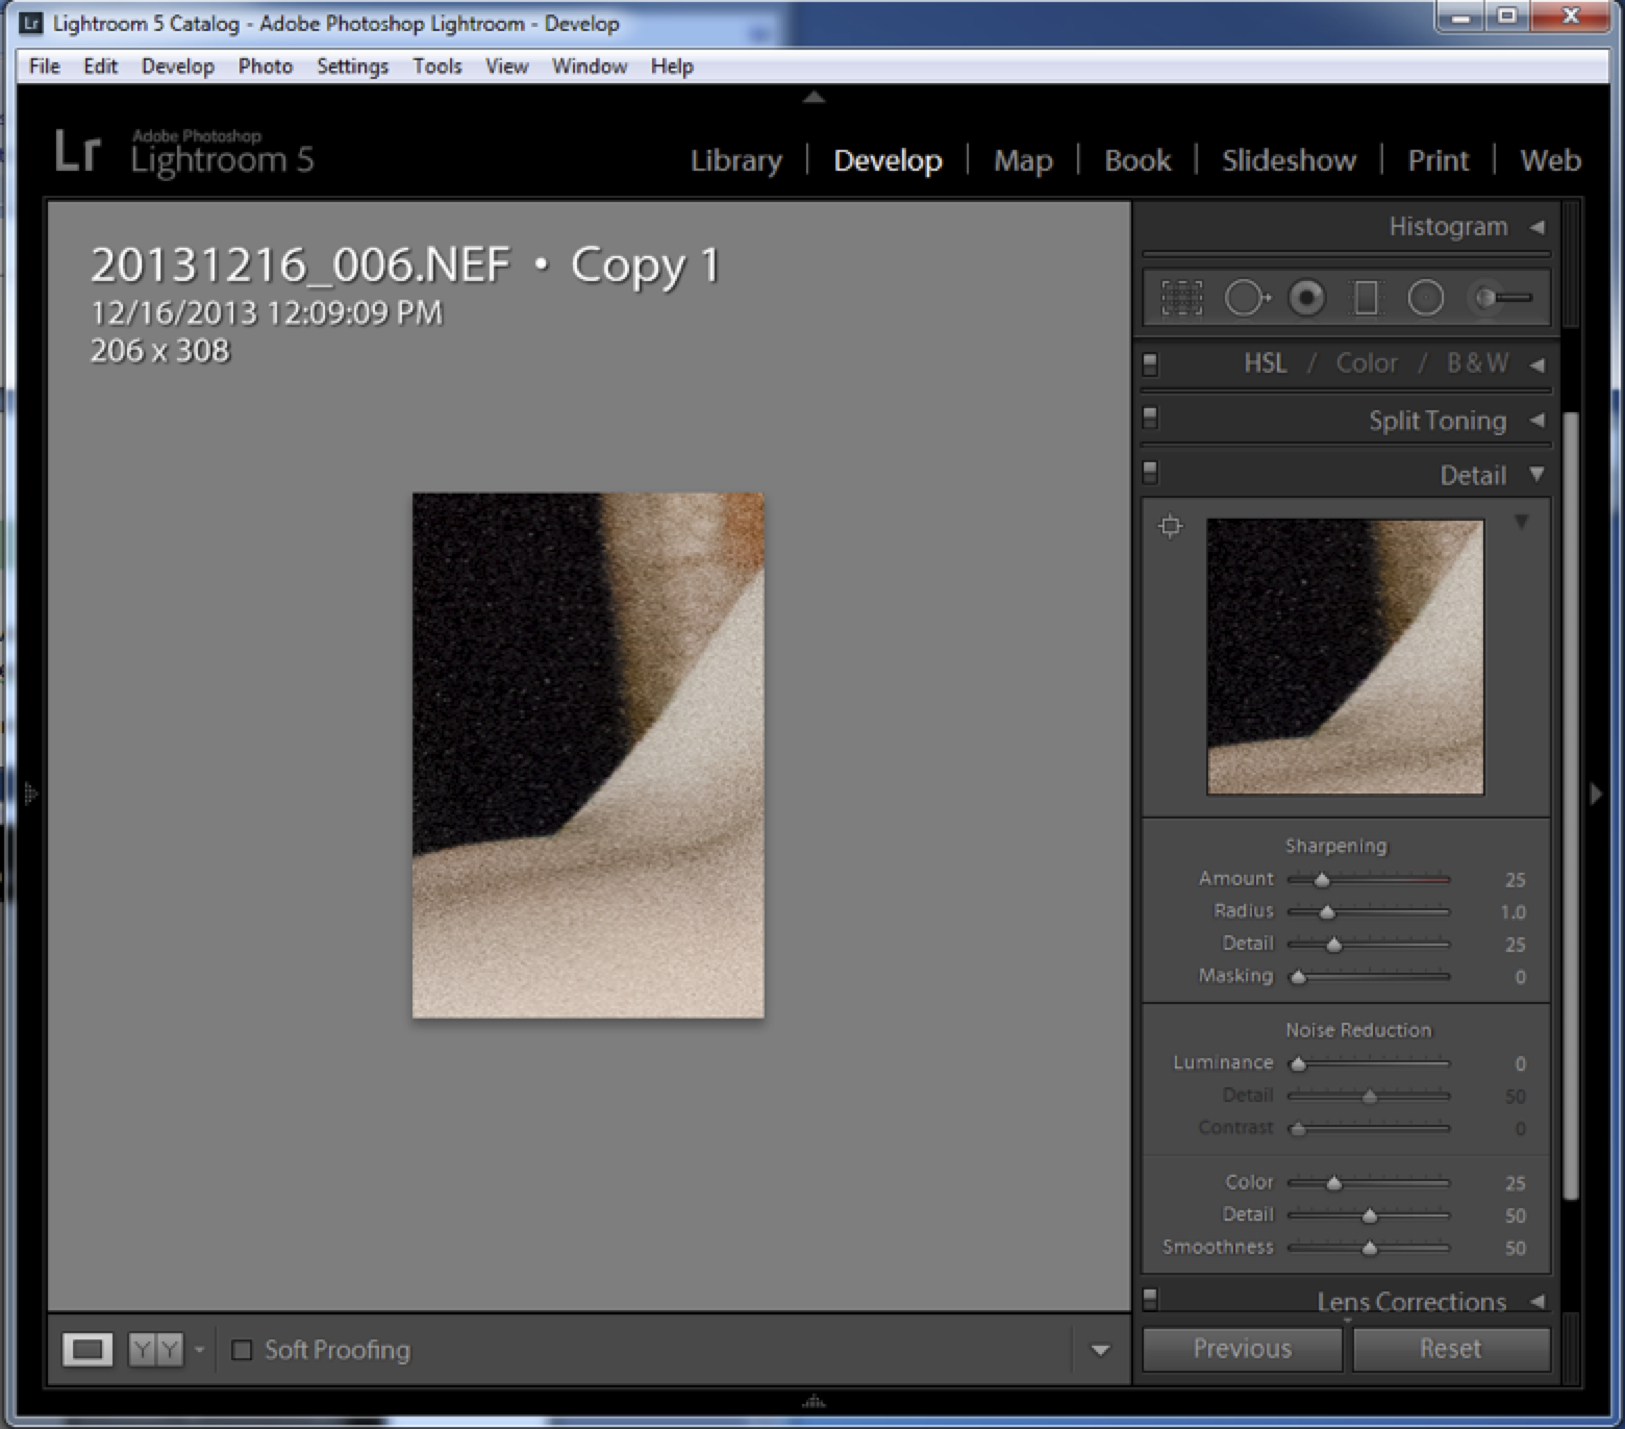1625x1429 pixels.
Task: Toggle the Detail panel on/off switch
Action: pyautogui.click(x=1150, y=472)
